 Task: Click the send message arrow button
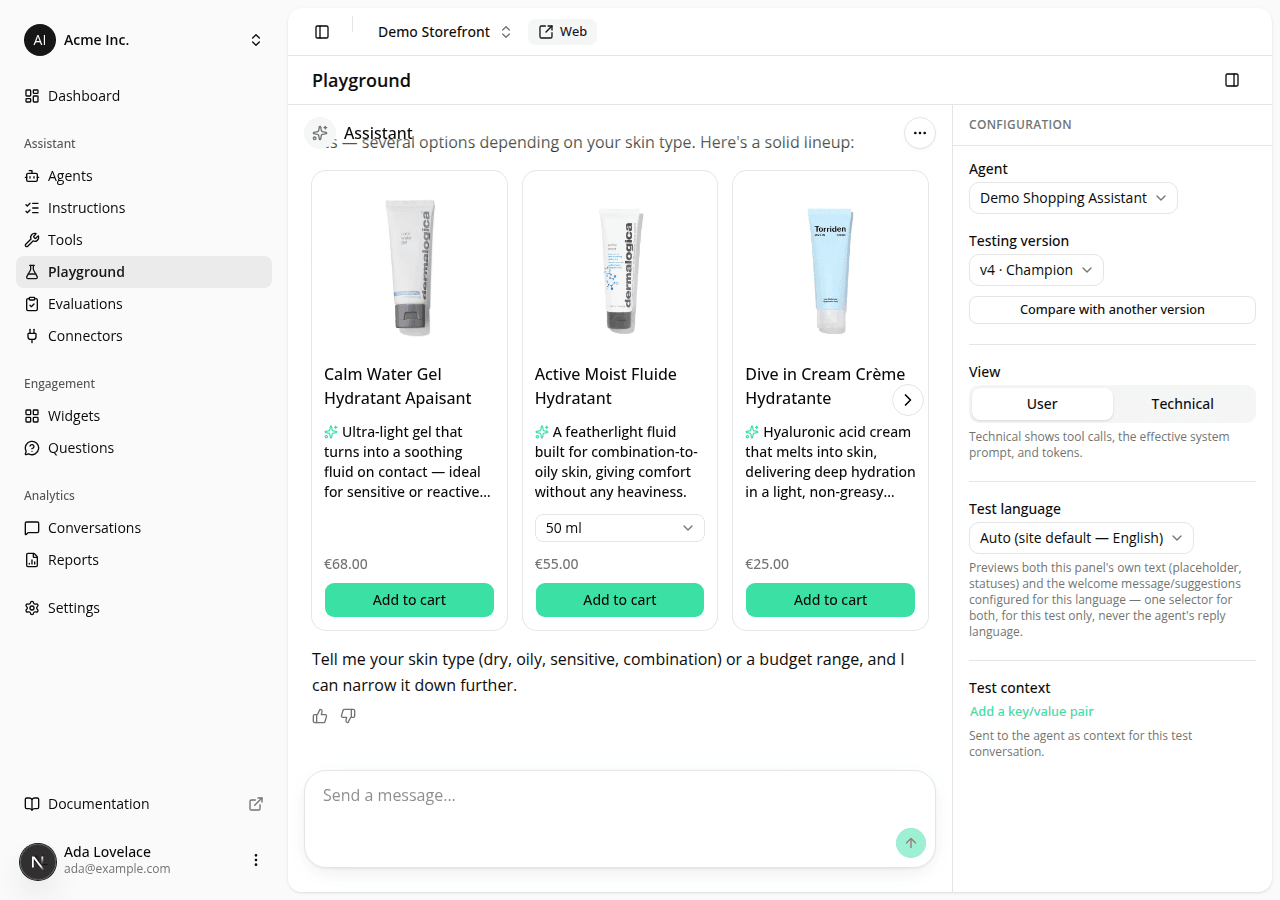911,843
